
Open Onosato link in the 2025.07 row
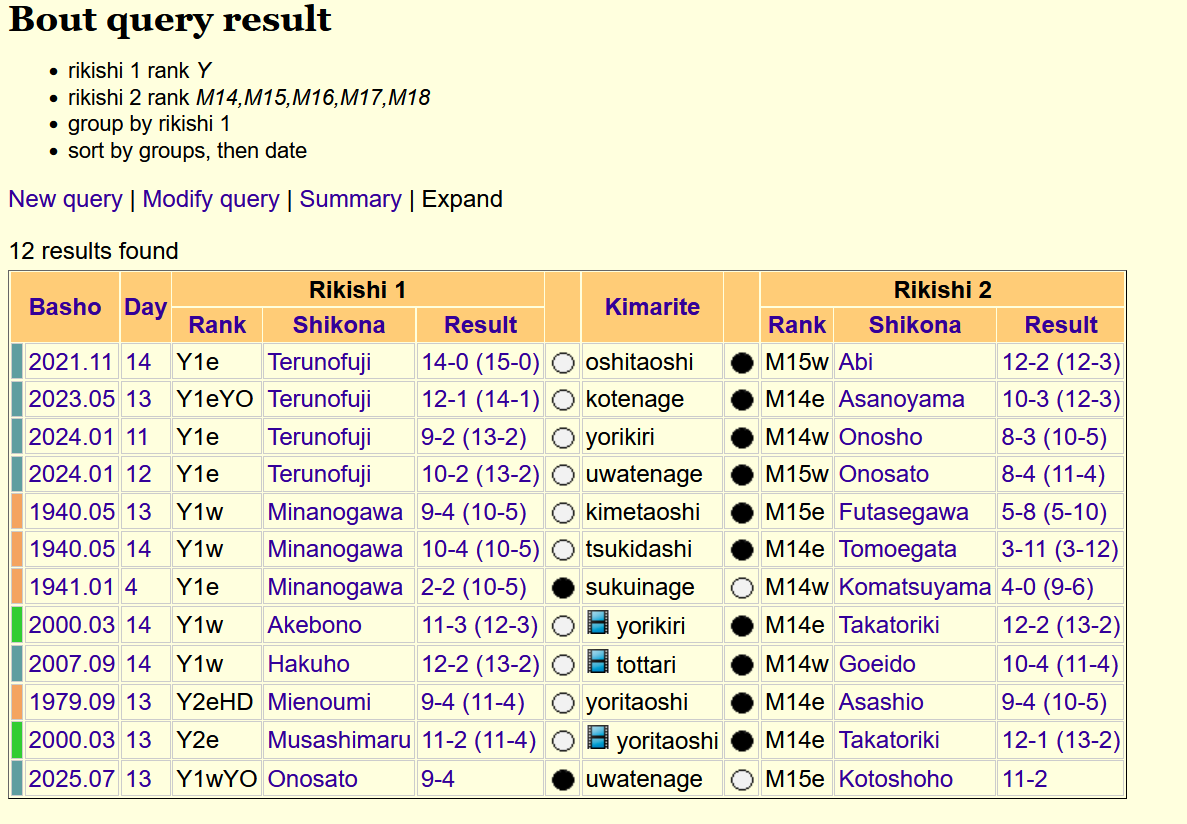[x=312, y=779]
